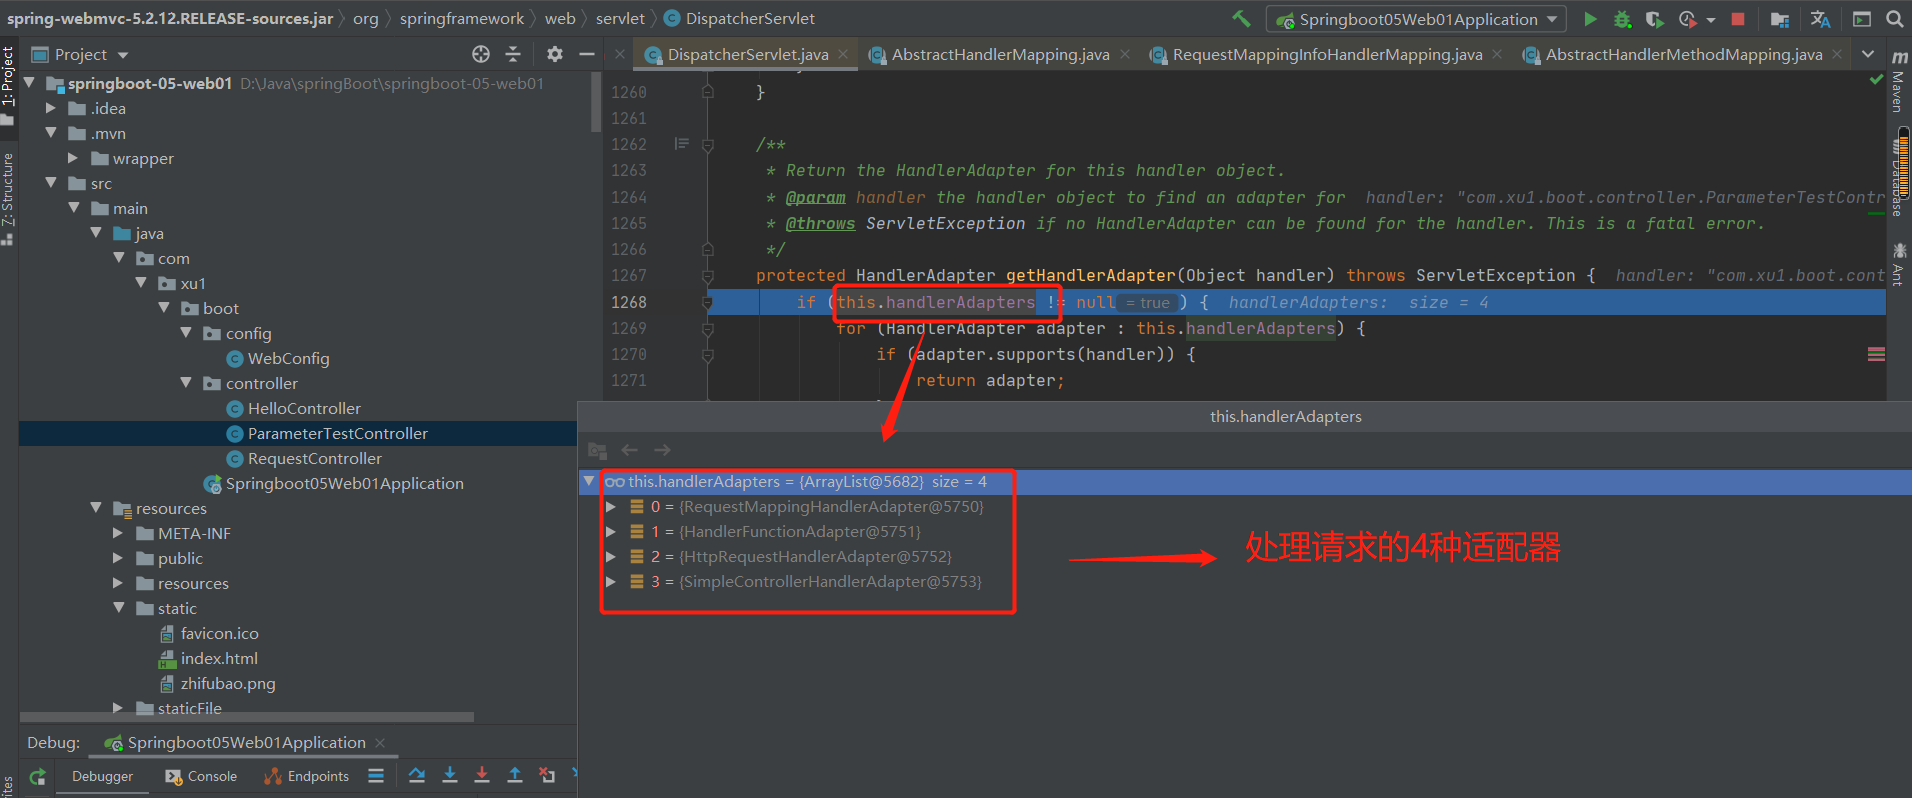Collapse the controller package

click(x=186, y=383)
